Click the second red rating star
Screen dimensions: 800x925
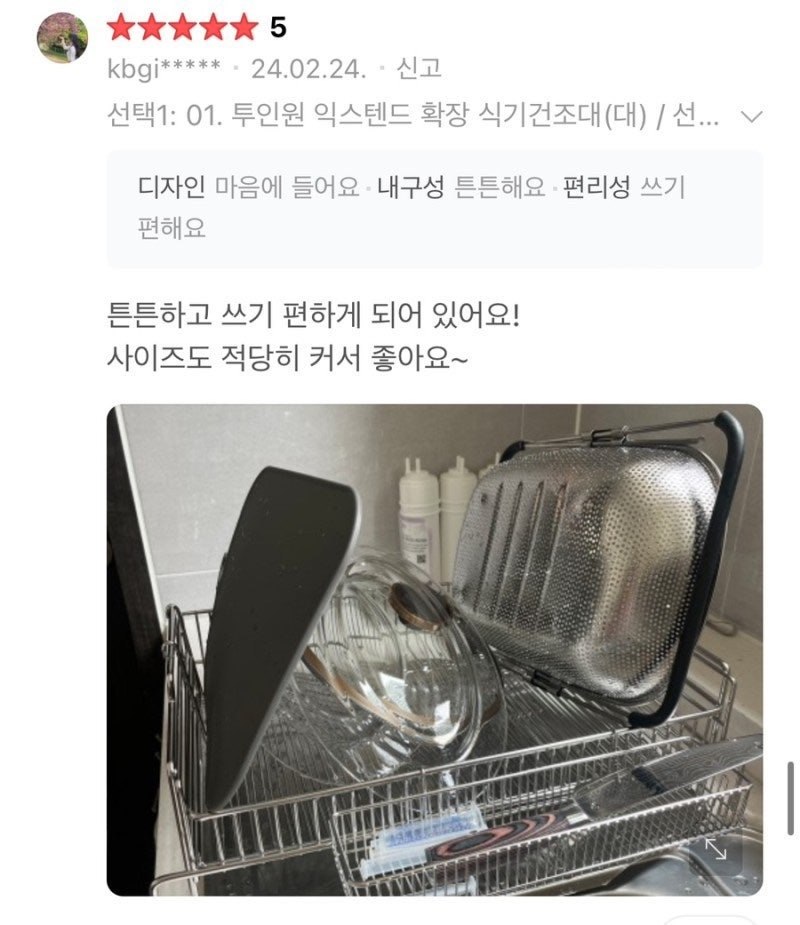(x=152, y=27)
